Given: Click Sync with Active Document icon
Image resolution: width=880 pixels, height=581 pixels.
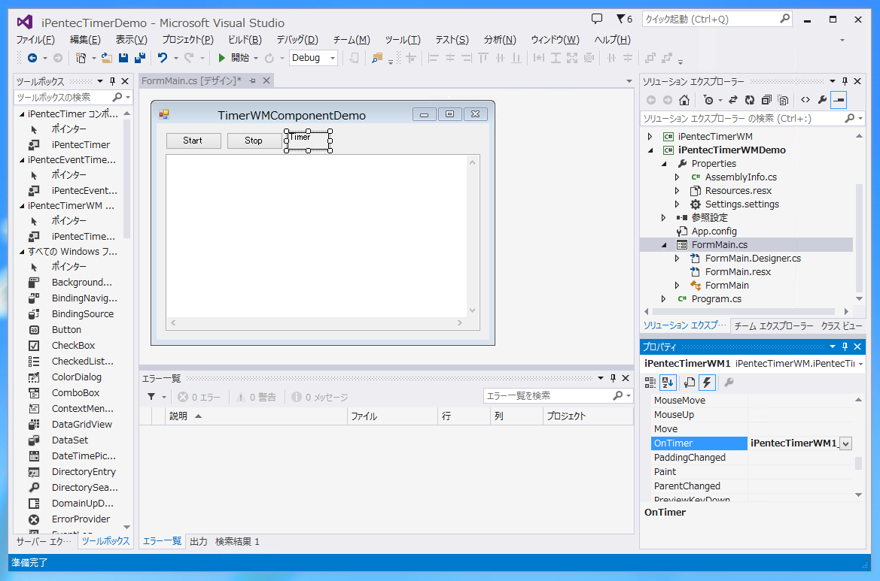Looking at the screenshot, I should (x=733, y=100).
